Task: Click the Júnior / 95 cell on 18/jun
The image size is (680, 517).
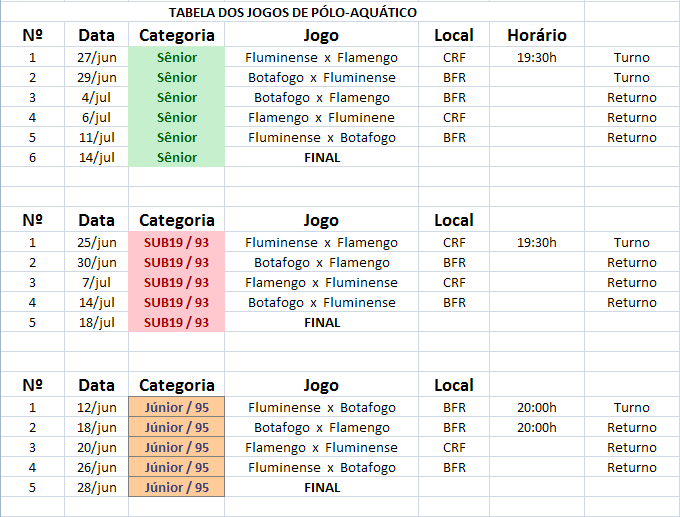Action: pos(177,427)
